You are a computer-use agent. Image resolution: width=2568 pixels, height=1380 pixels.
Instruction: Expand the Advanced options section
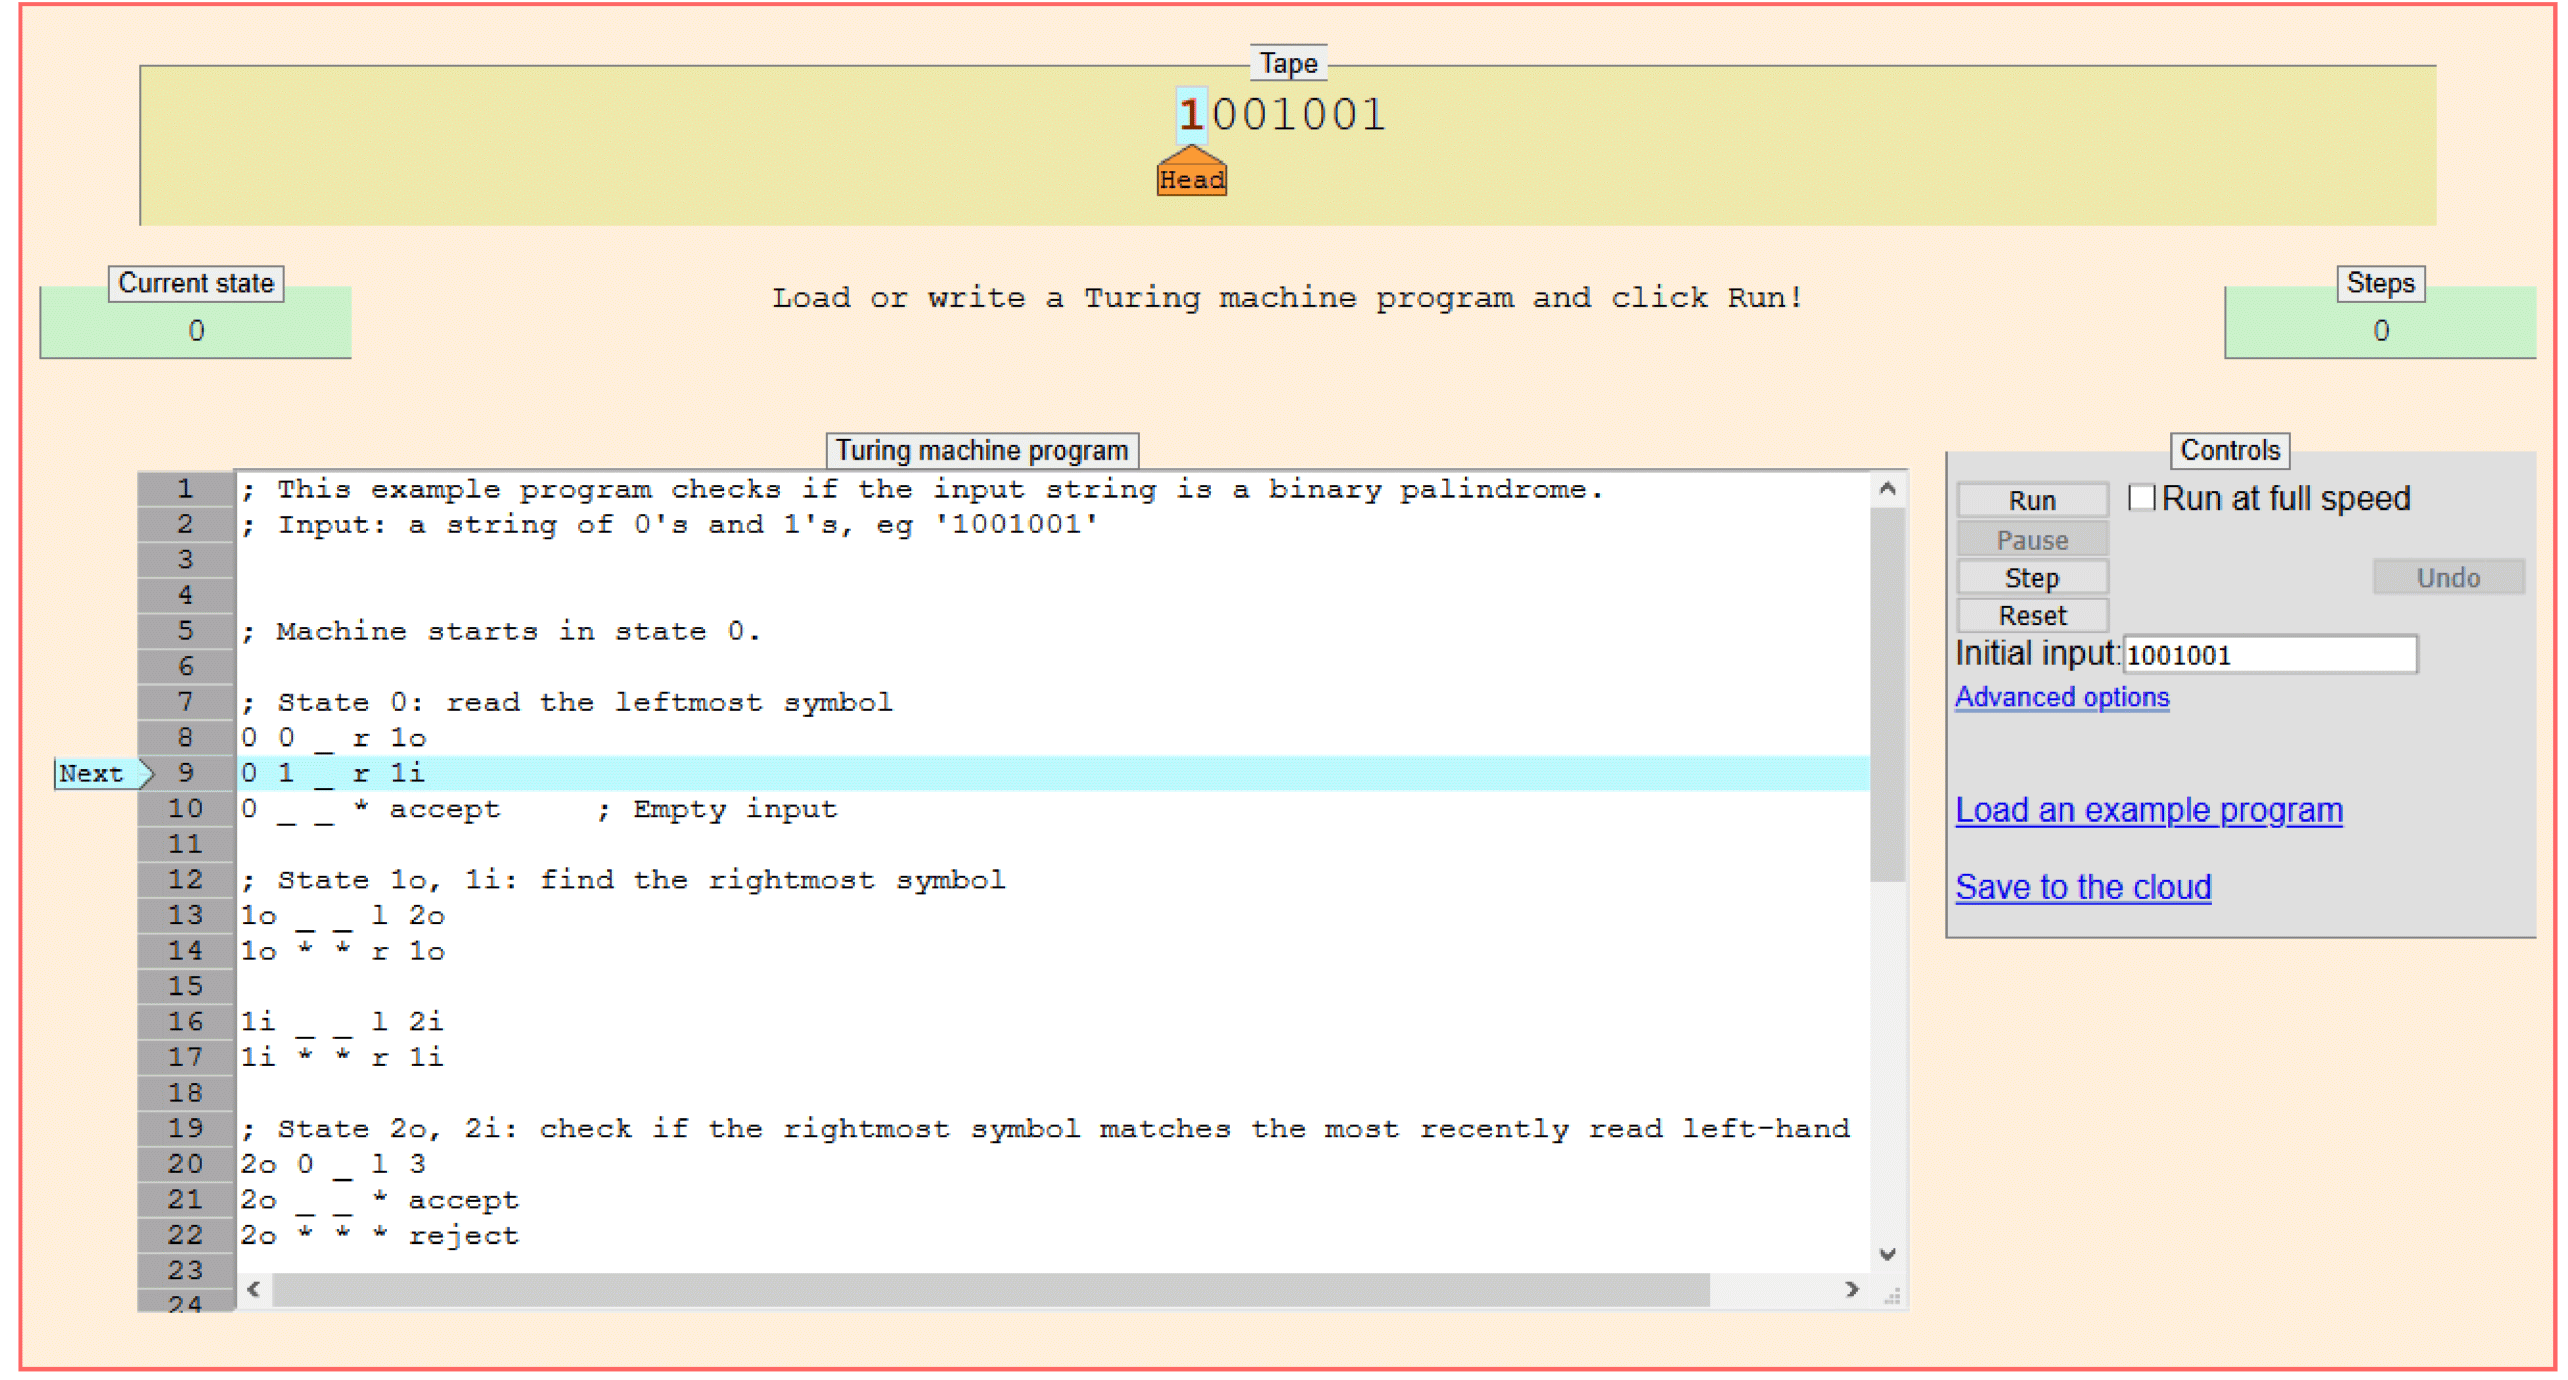pos(2061,697)
